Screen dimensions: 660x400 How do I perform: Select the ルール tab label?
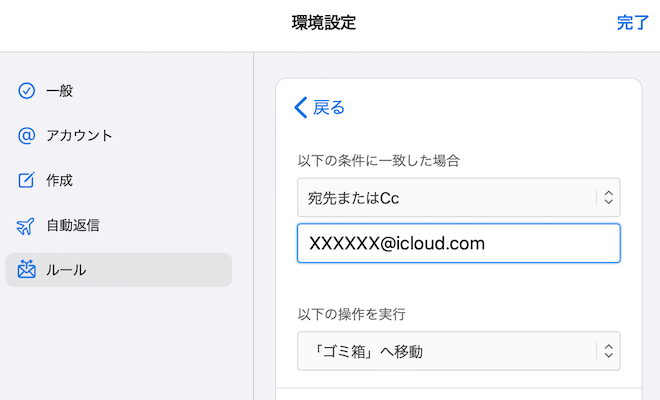(66, 270)
